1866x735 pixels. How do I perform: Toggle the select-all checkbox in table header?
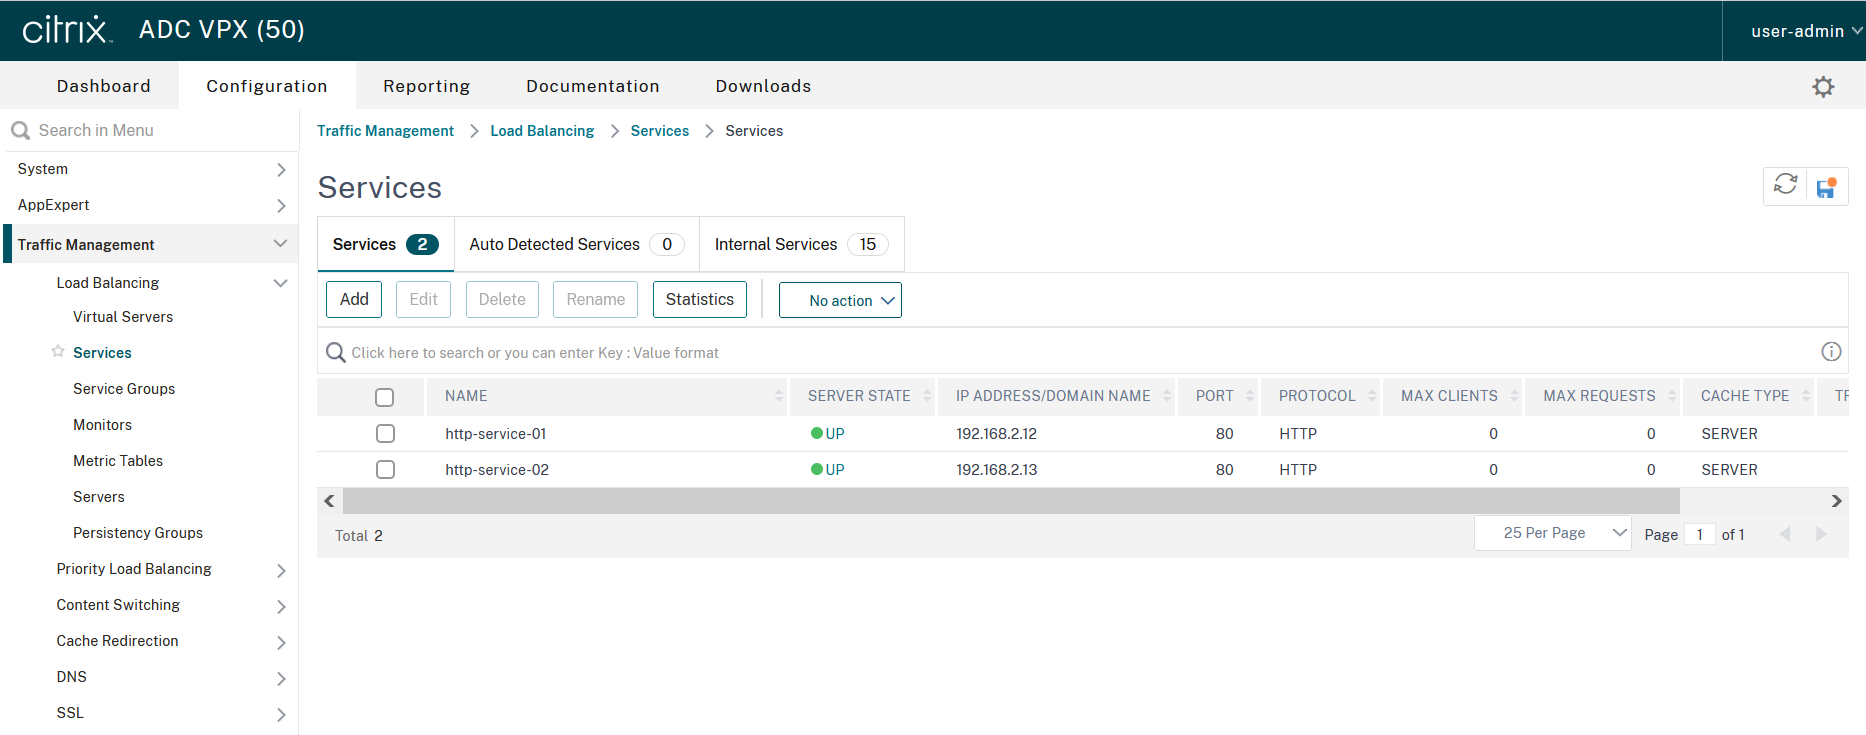pos(384,397)
